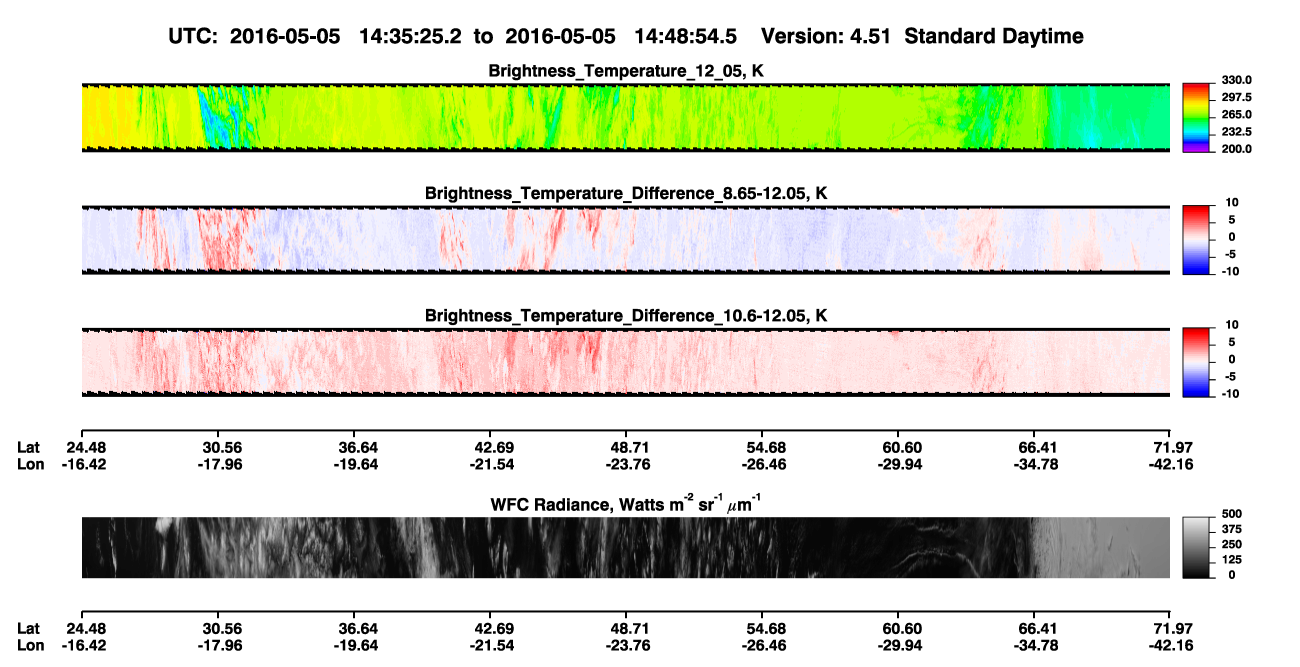
Task: Click lower axis latitude 48.71
Action: pos(626,628)
